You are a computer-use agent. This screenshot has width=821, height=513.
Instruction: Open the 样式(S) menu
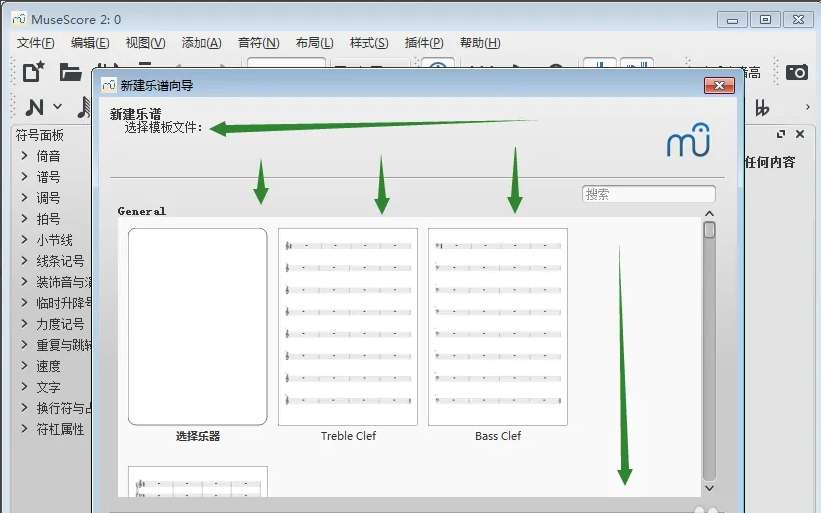[x=369, y=43]
